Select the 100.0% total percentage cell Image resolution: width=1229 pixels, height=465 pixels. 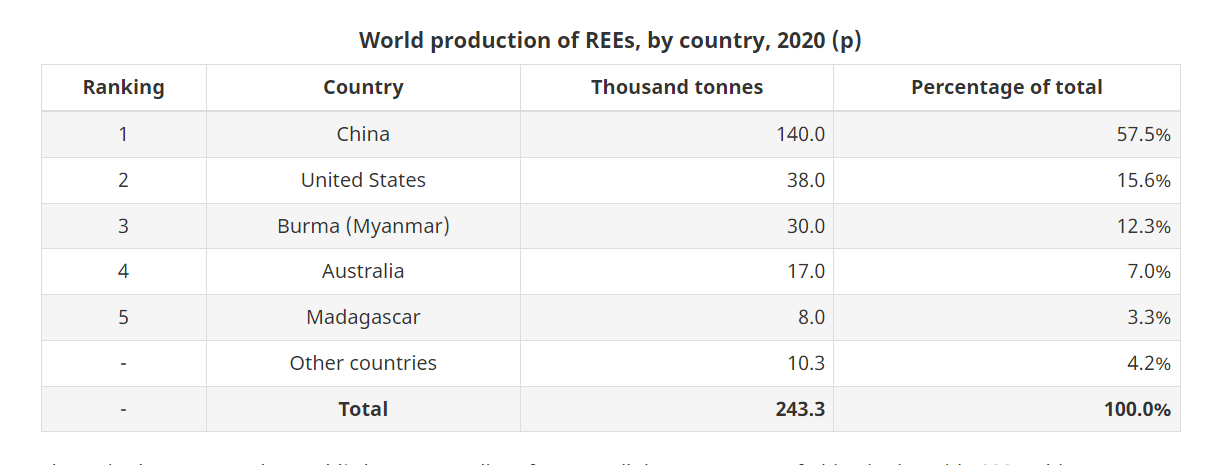(x=1138, y=409)
